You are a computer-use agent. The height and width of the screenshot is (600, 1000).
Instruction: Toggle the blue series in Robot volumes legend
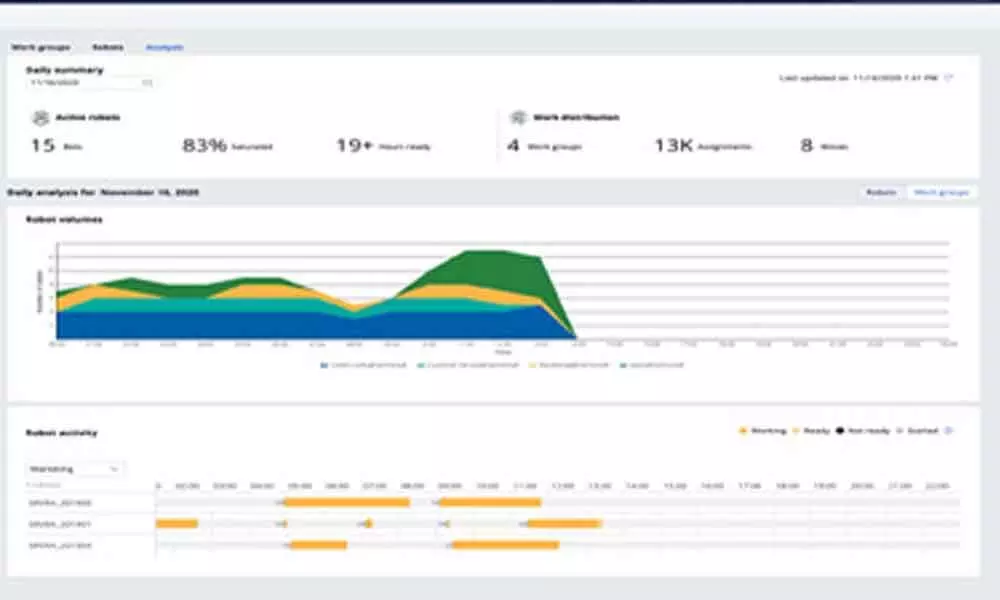tap(364, 365)
